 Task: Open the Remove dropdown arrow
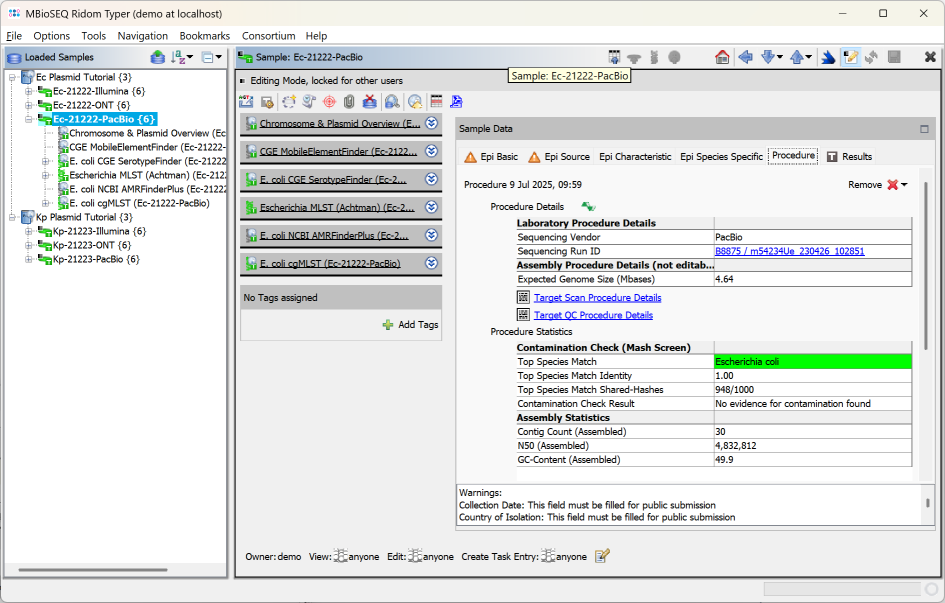(904, 185)
